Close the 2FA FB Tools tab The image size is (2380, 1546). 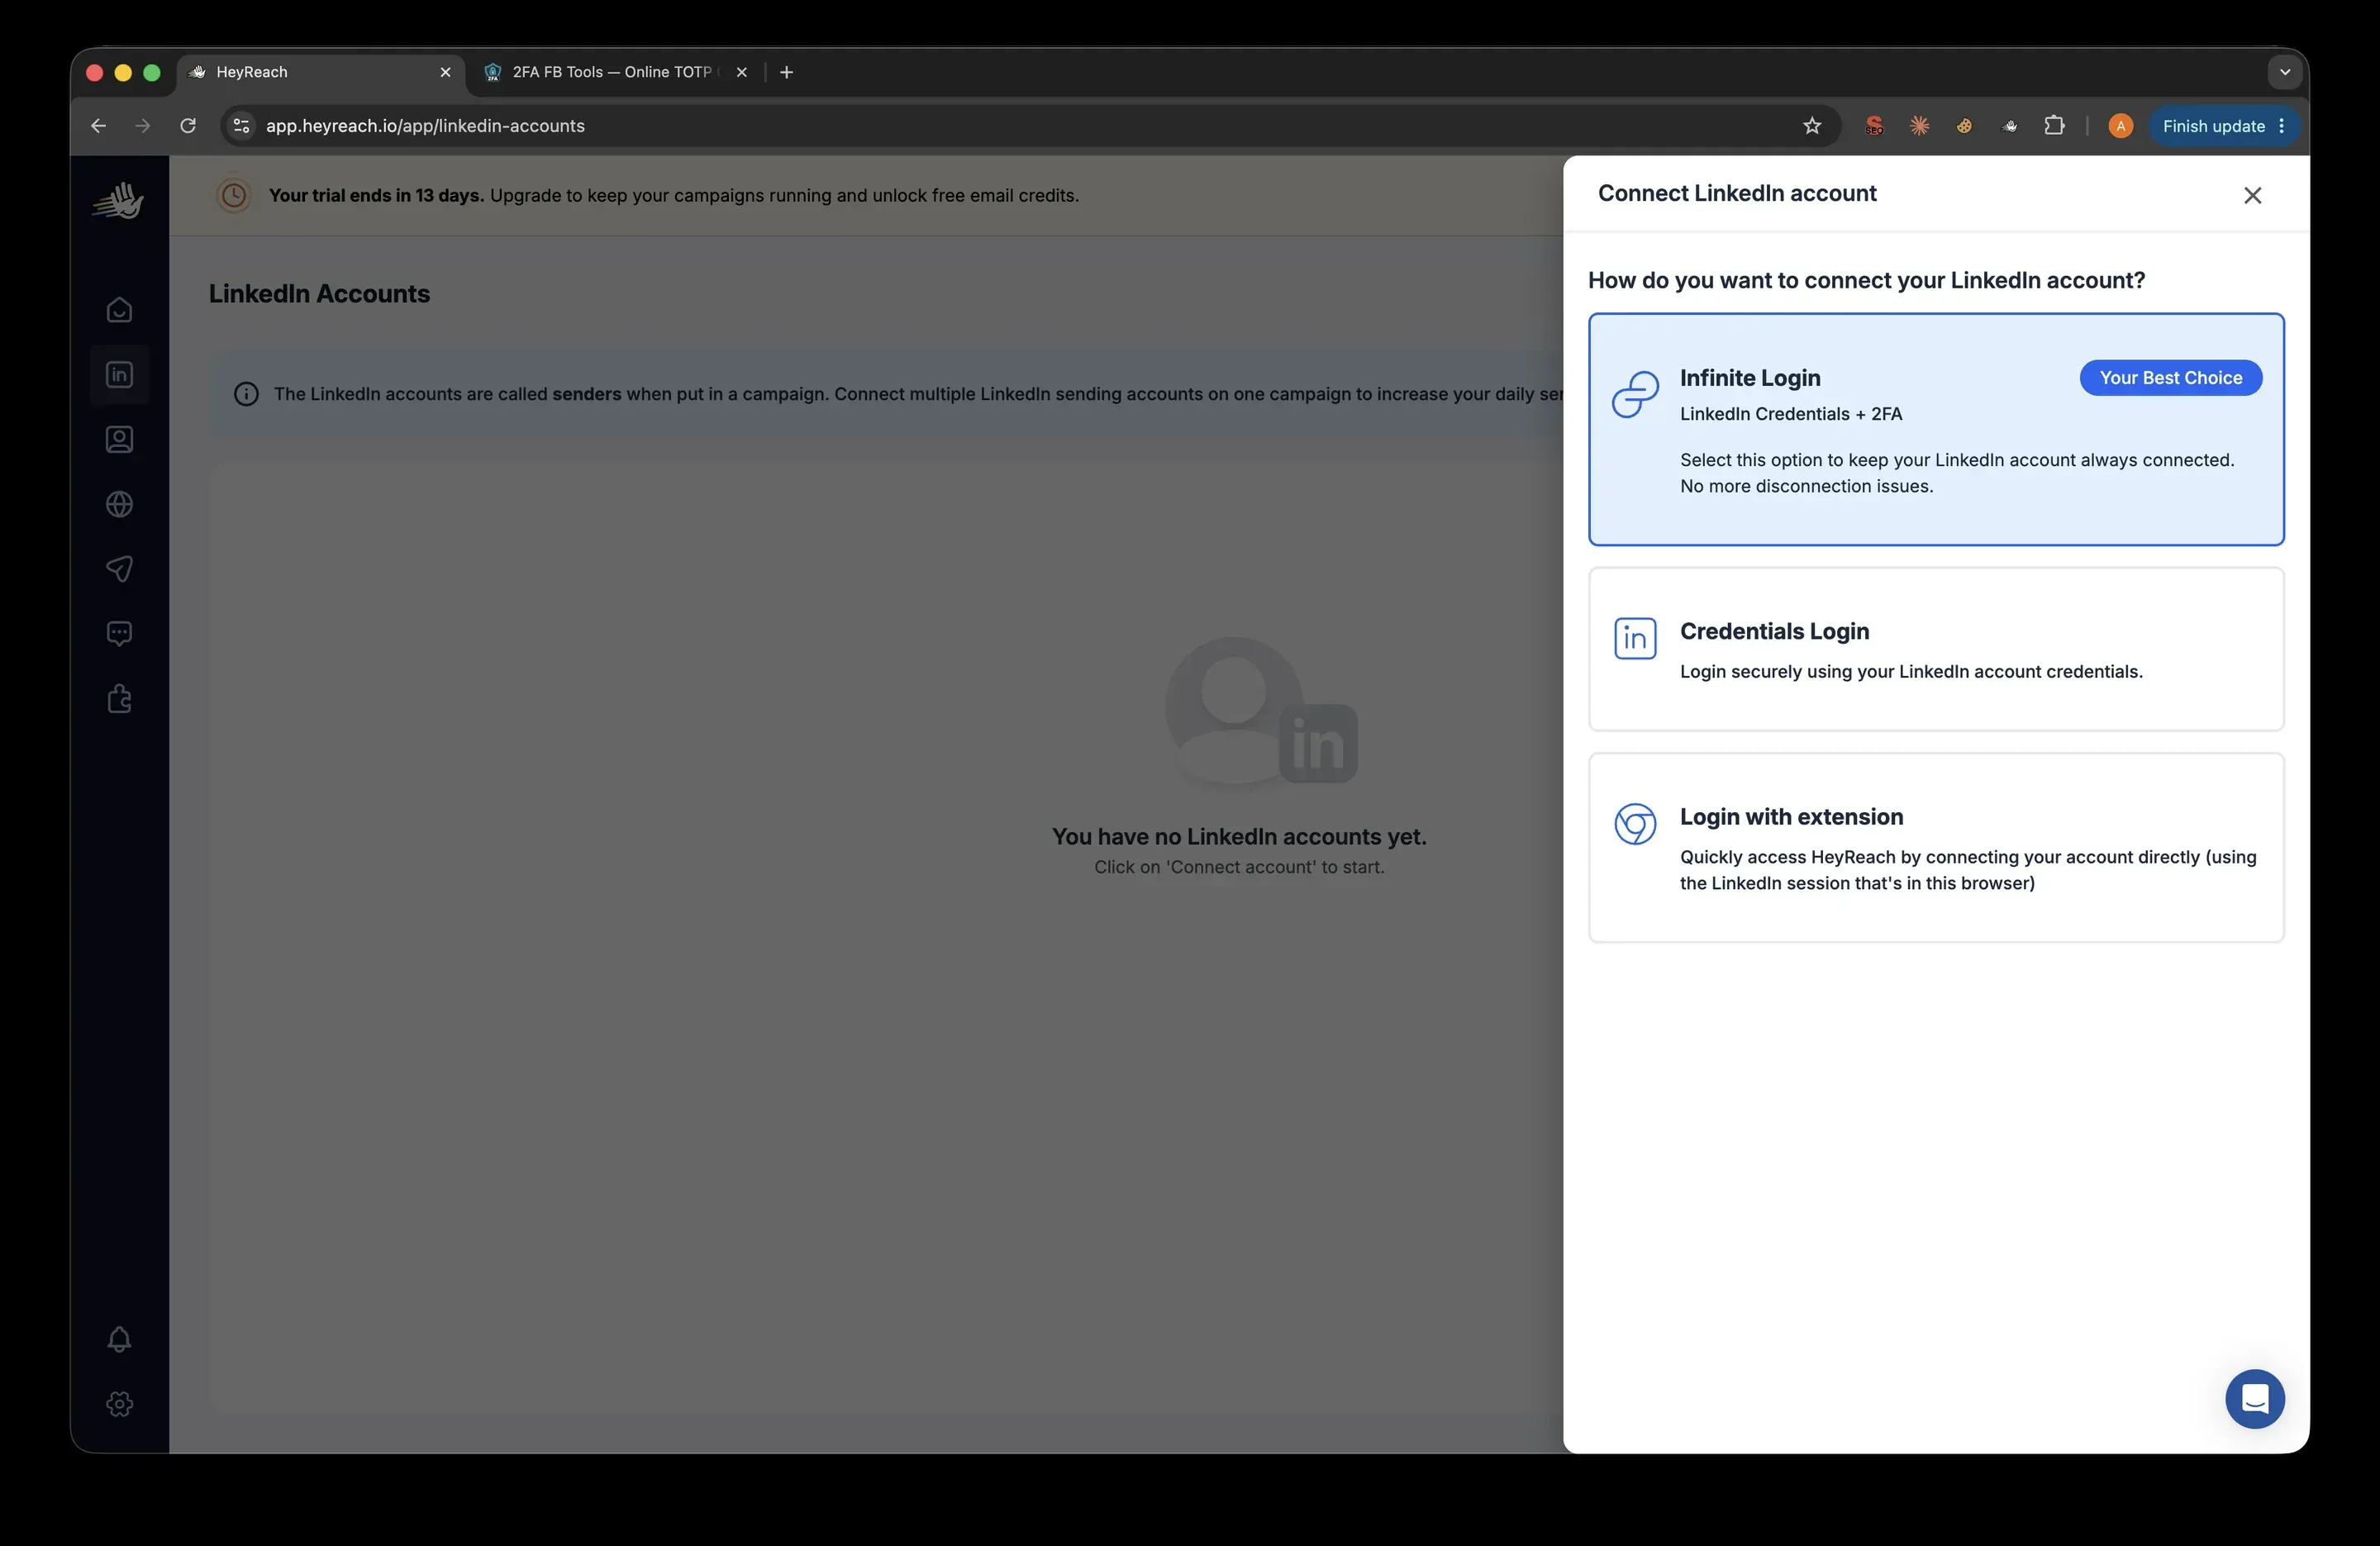pyautogui.click(x=741, y=72)
